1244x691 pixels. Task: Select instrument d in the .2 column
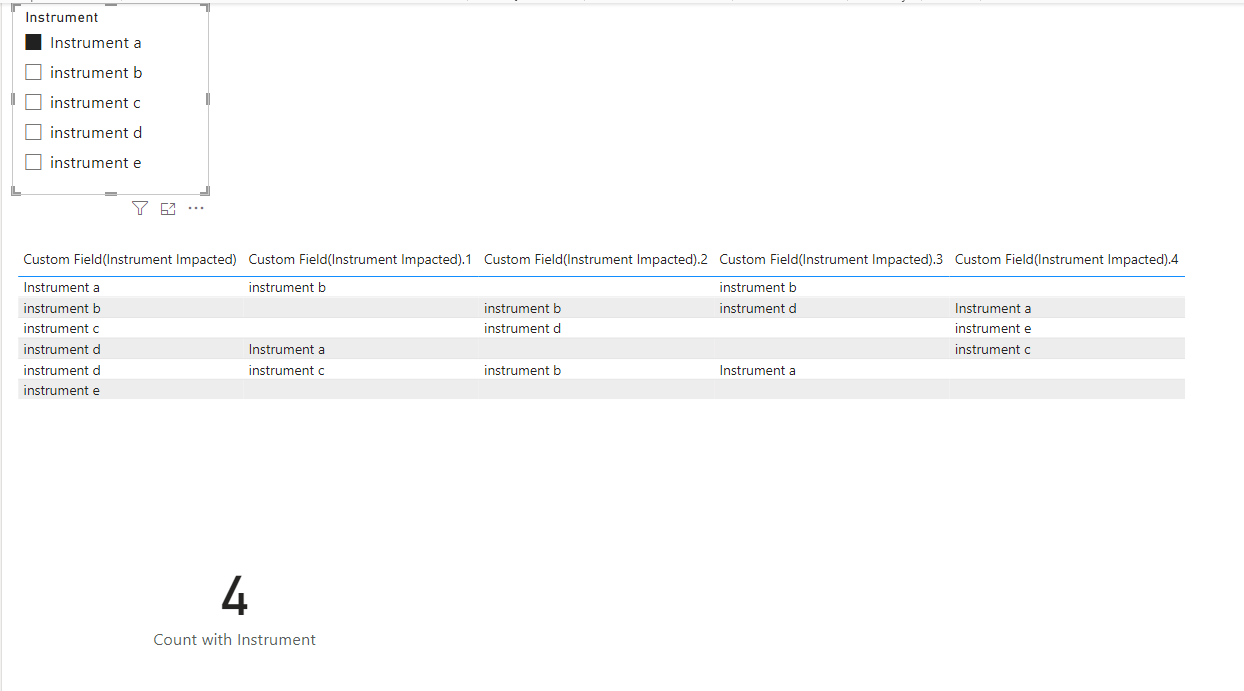click(523, 328)
